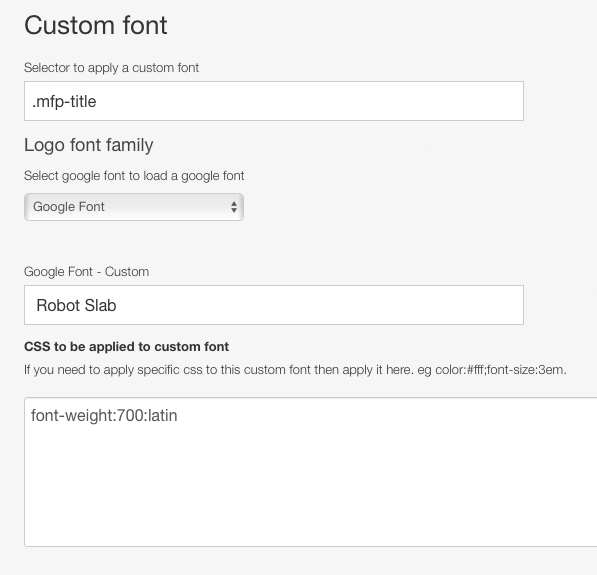Click blank space after .mfp-title in selector field
597x575 pixels.
coord(309,101)
